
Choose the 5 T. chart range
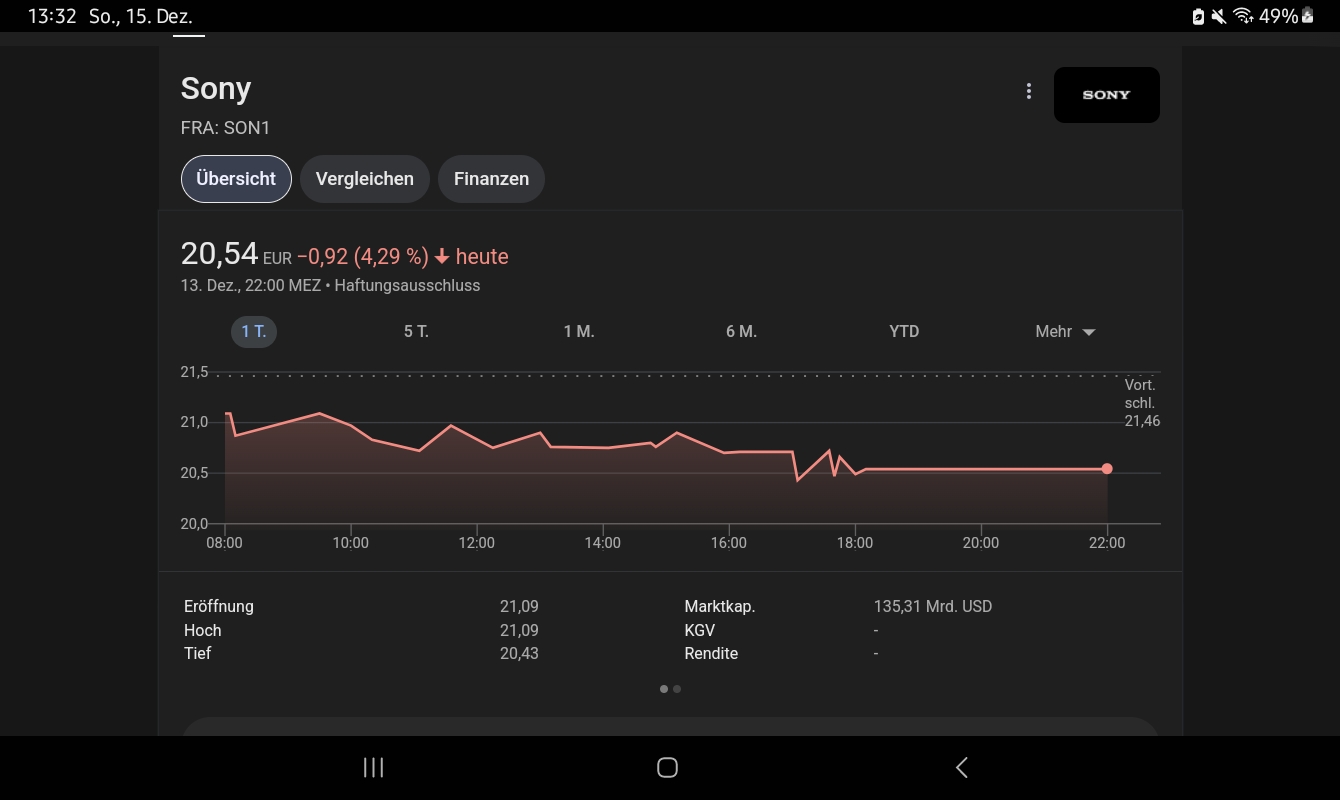(416, 331)
